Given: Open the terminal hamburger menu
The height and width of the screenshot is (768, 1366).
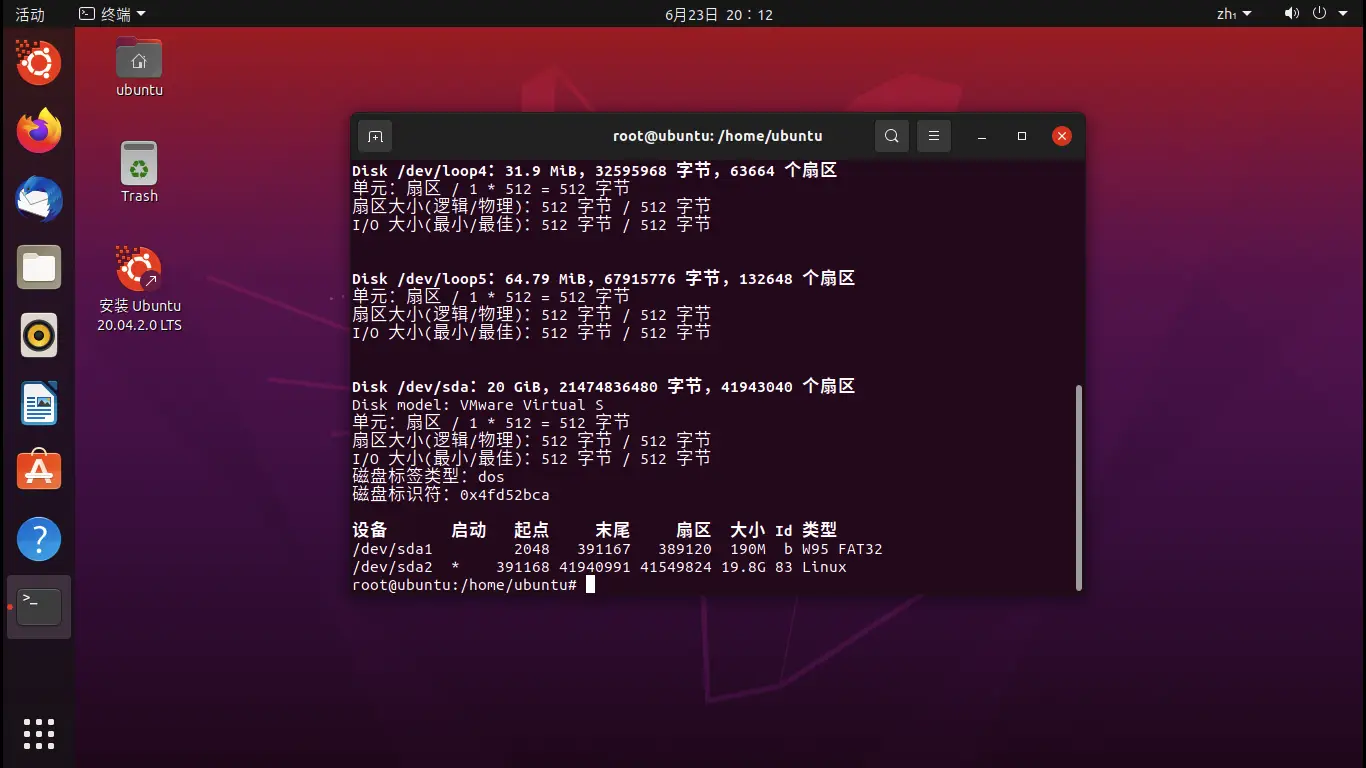Looking at the screenshot, I should (x=933, y=135).
